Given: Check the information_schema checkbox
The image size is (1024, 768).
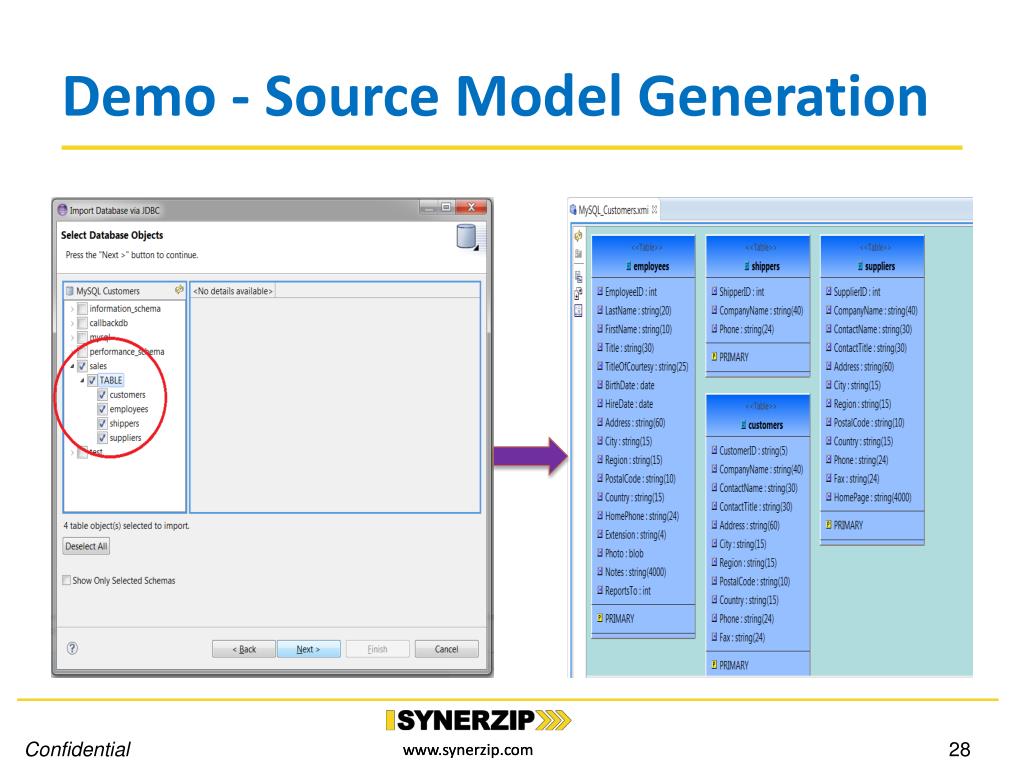Looking at the screenshot, I should (x=82, y=308).
